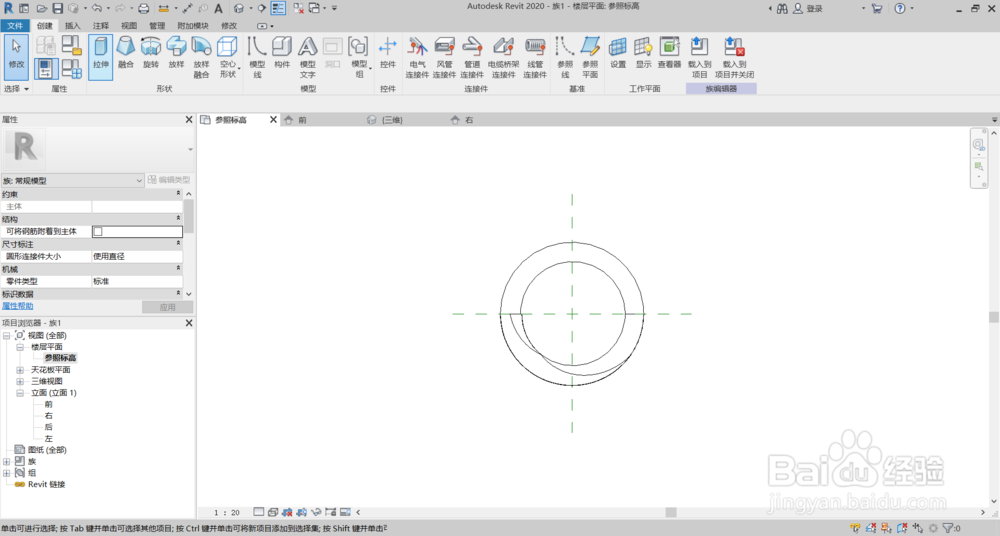Start the 模型线 (Model Line) tool

tap(257, 57)
